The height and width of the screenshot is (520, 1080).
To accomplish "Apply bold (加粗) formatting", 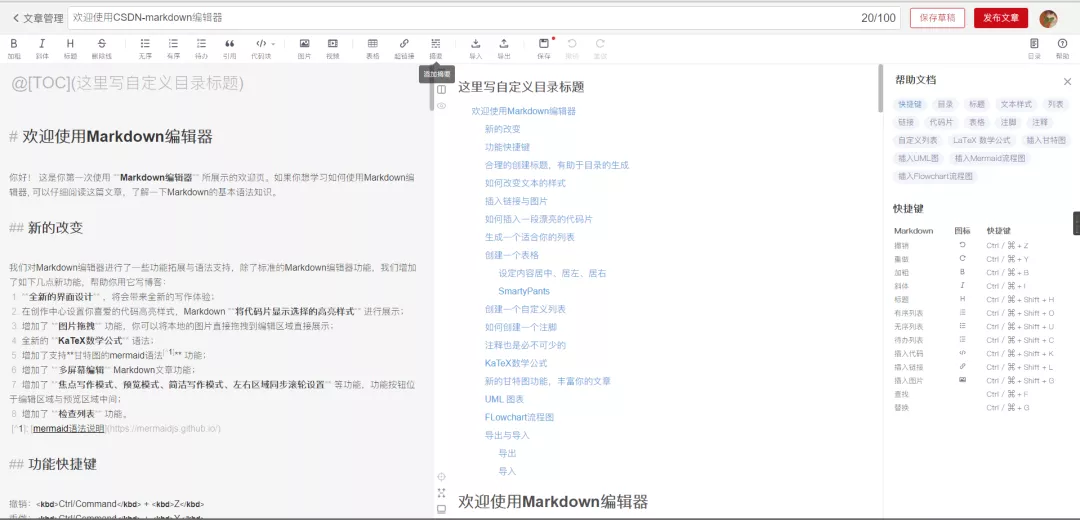I will 14,48.
